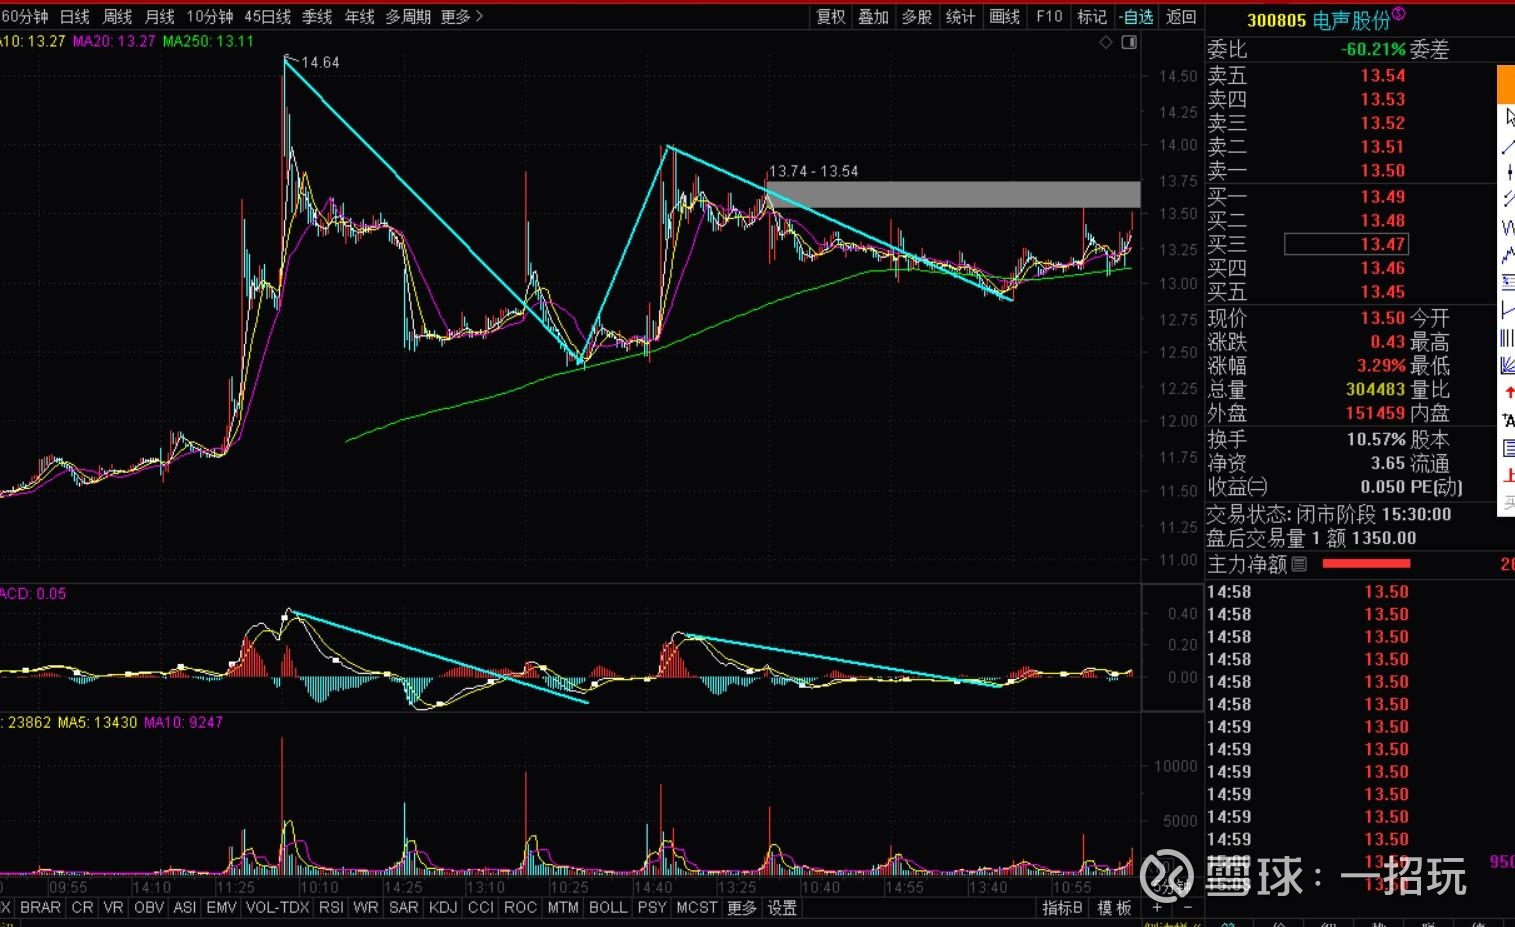Select the angle line drawing tool
1515x927 pixels.
pyautogui.click(x=1508, y=310)
